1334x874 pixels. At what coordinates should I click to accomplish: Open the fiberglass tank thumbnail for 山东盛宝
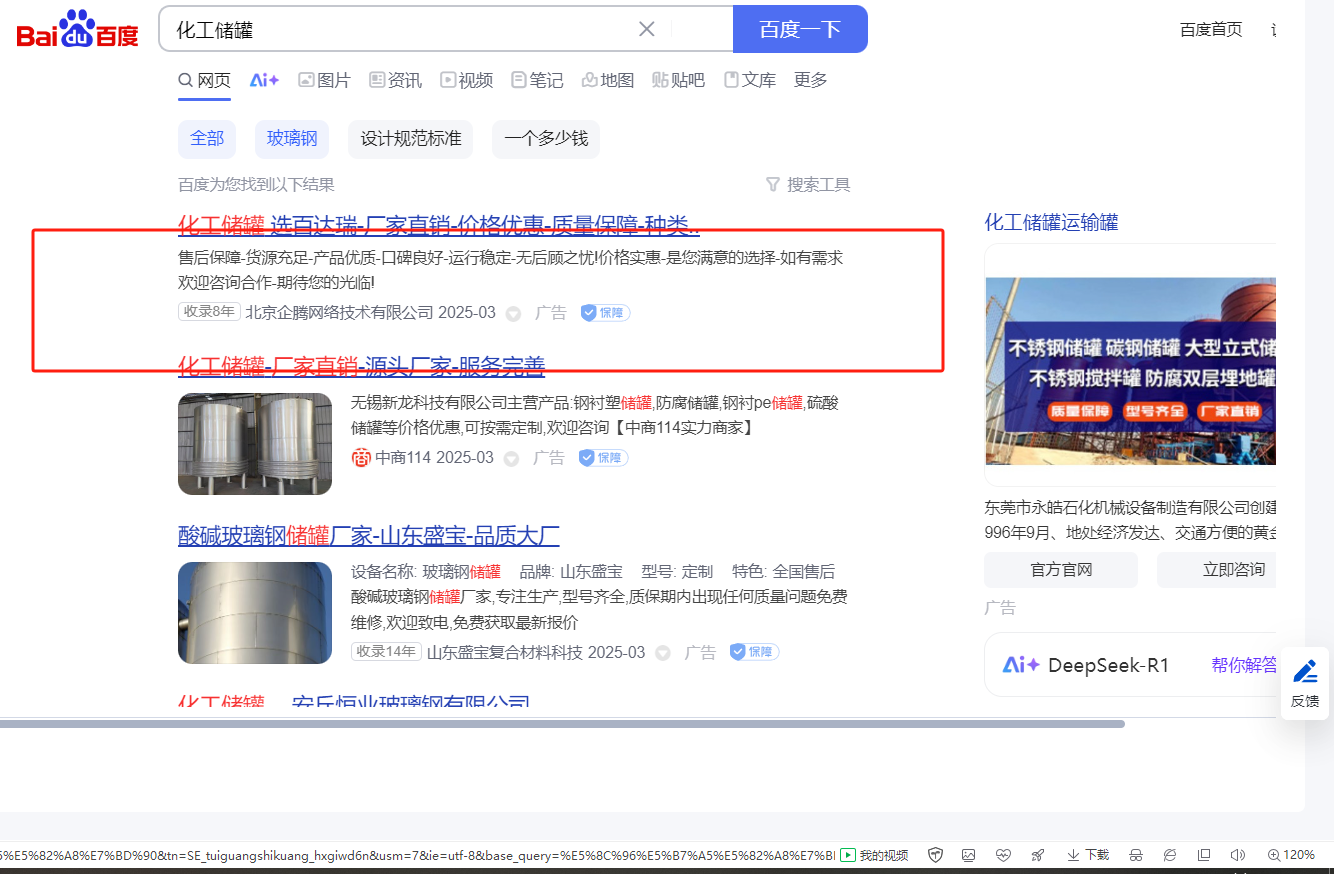(255, 613)
